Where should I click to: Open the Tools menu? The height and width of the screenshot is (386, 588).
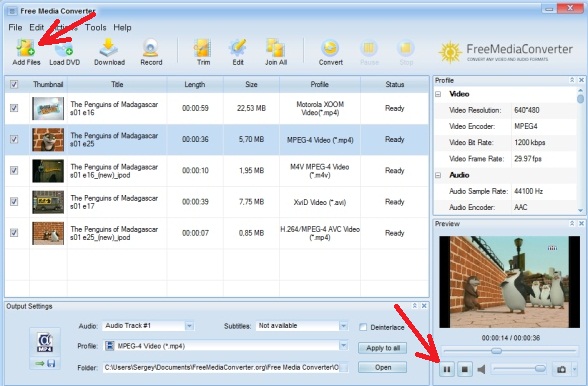95,27
